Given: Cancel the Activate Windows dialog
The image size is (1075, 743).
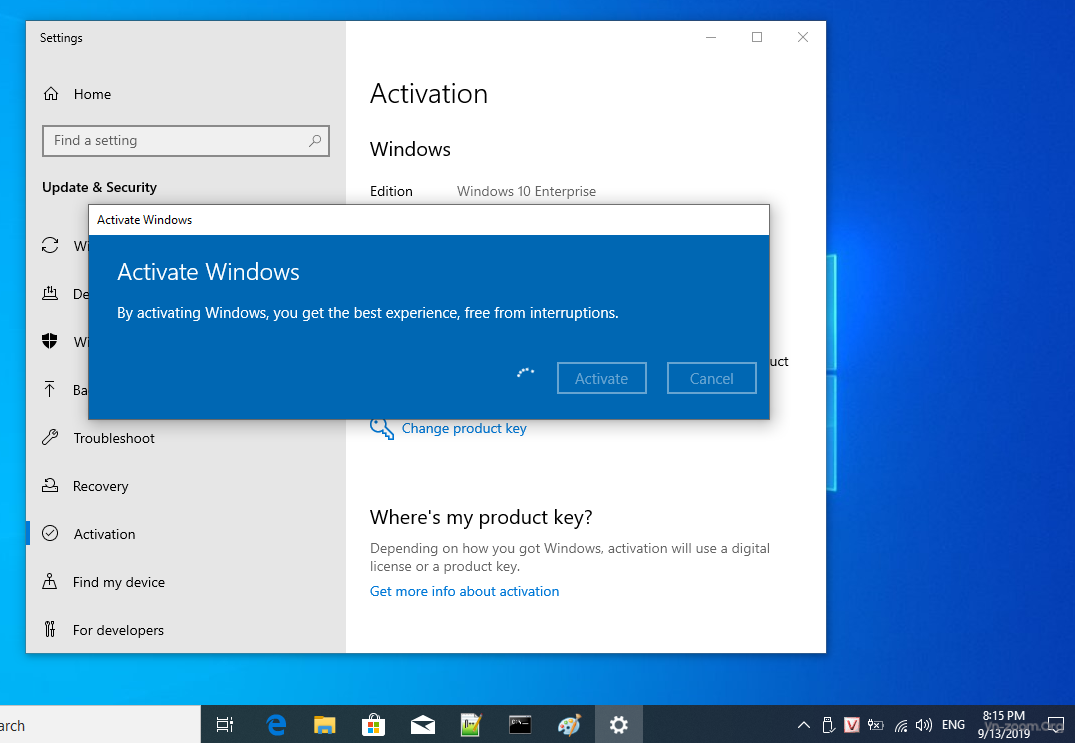Looking at the screenshot, I should pyautogui.click(x=712, y=378).
